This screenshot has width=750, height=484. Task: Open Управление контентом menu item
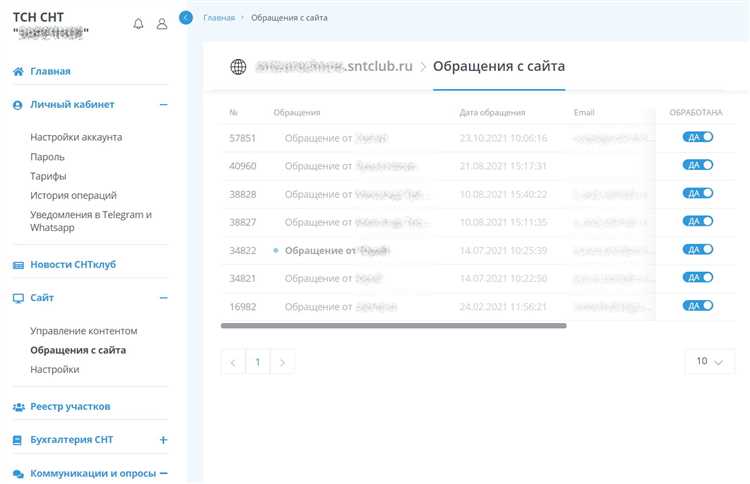pyautogui.click(x=84, y=331)
